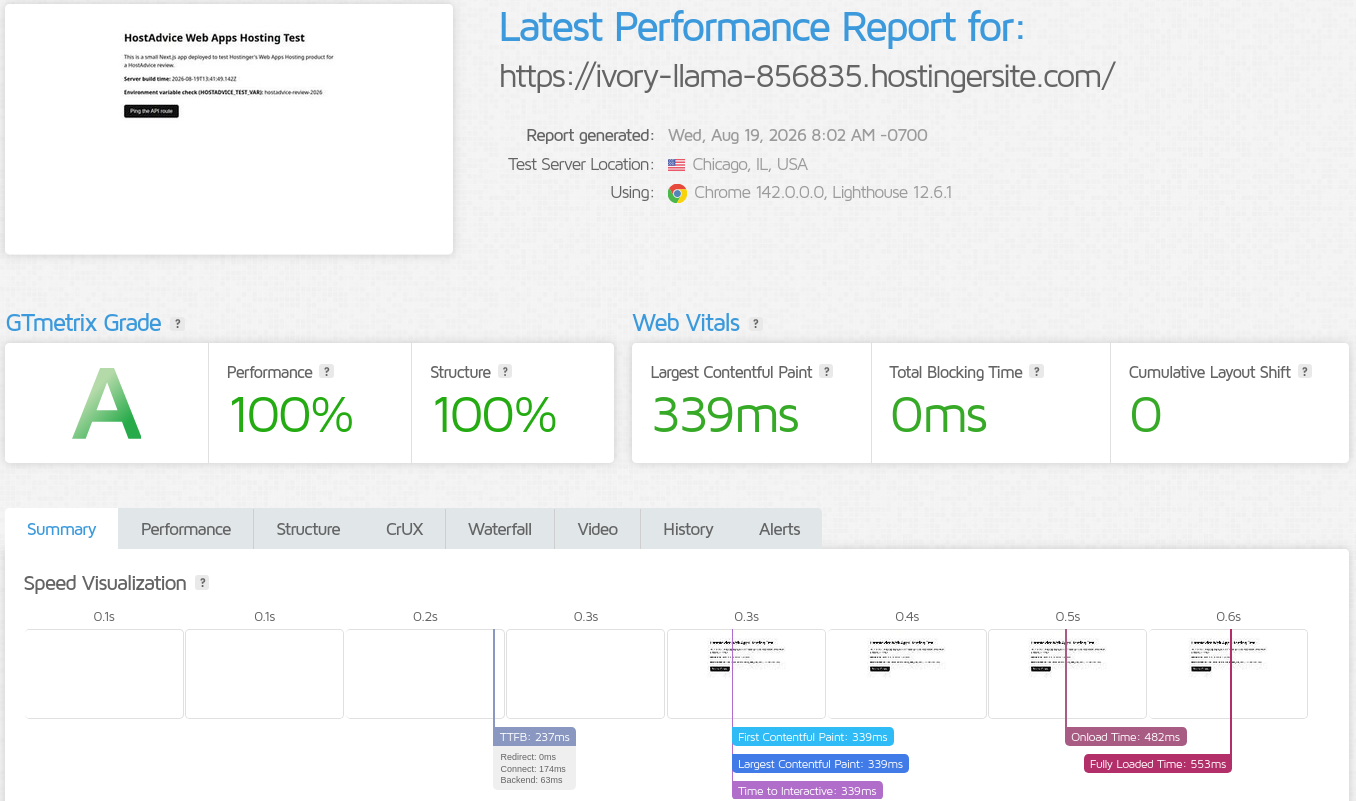Image resolution: width=1356 pixels, height=801 pixels.
Task: Click the Chicago, IL, USA location text
Action: point(750,164)
